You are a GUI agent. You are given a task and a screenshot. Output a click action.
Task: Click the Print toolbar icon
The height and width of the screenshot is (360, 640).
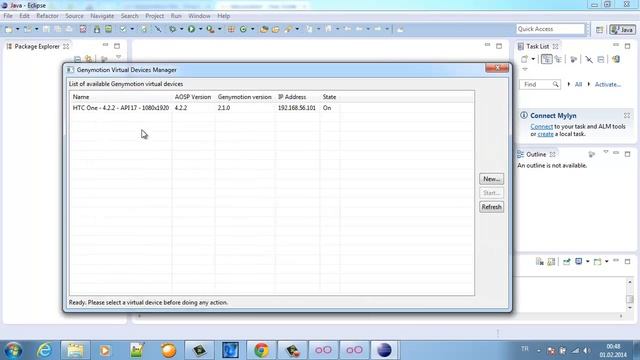click(x=69, y=29)
